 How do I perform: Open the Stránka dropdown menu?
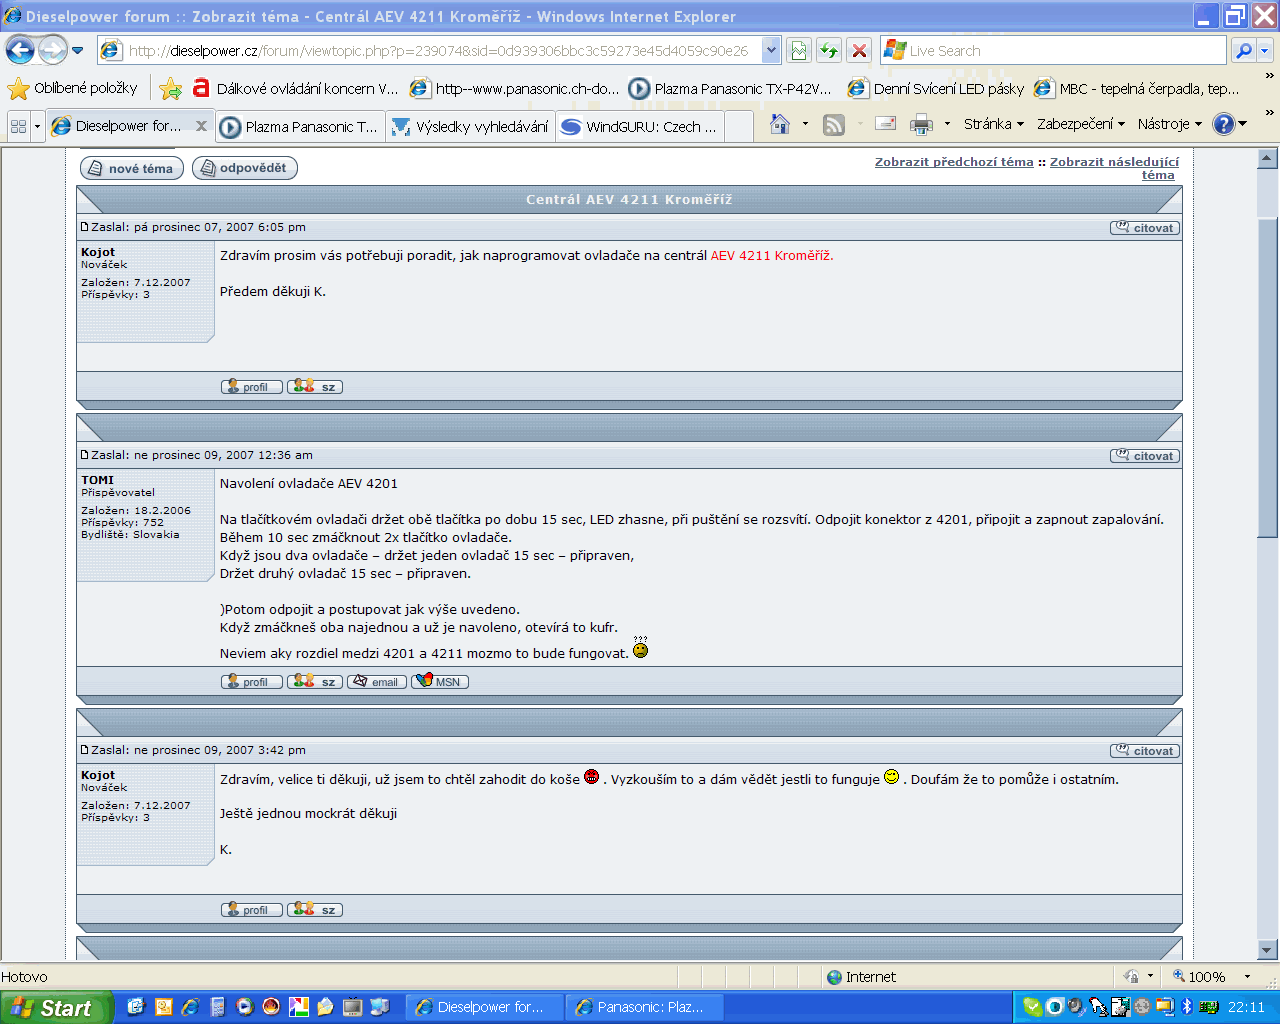tap(993, 124)
